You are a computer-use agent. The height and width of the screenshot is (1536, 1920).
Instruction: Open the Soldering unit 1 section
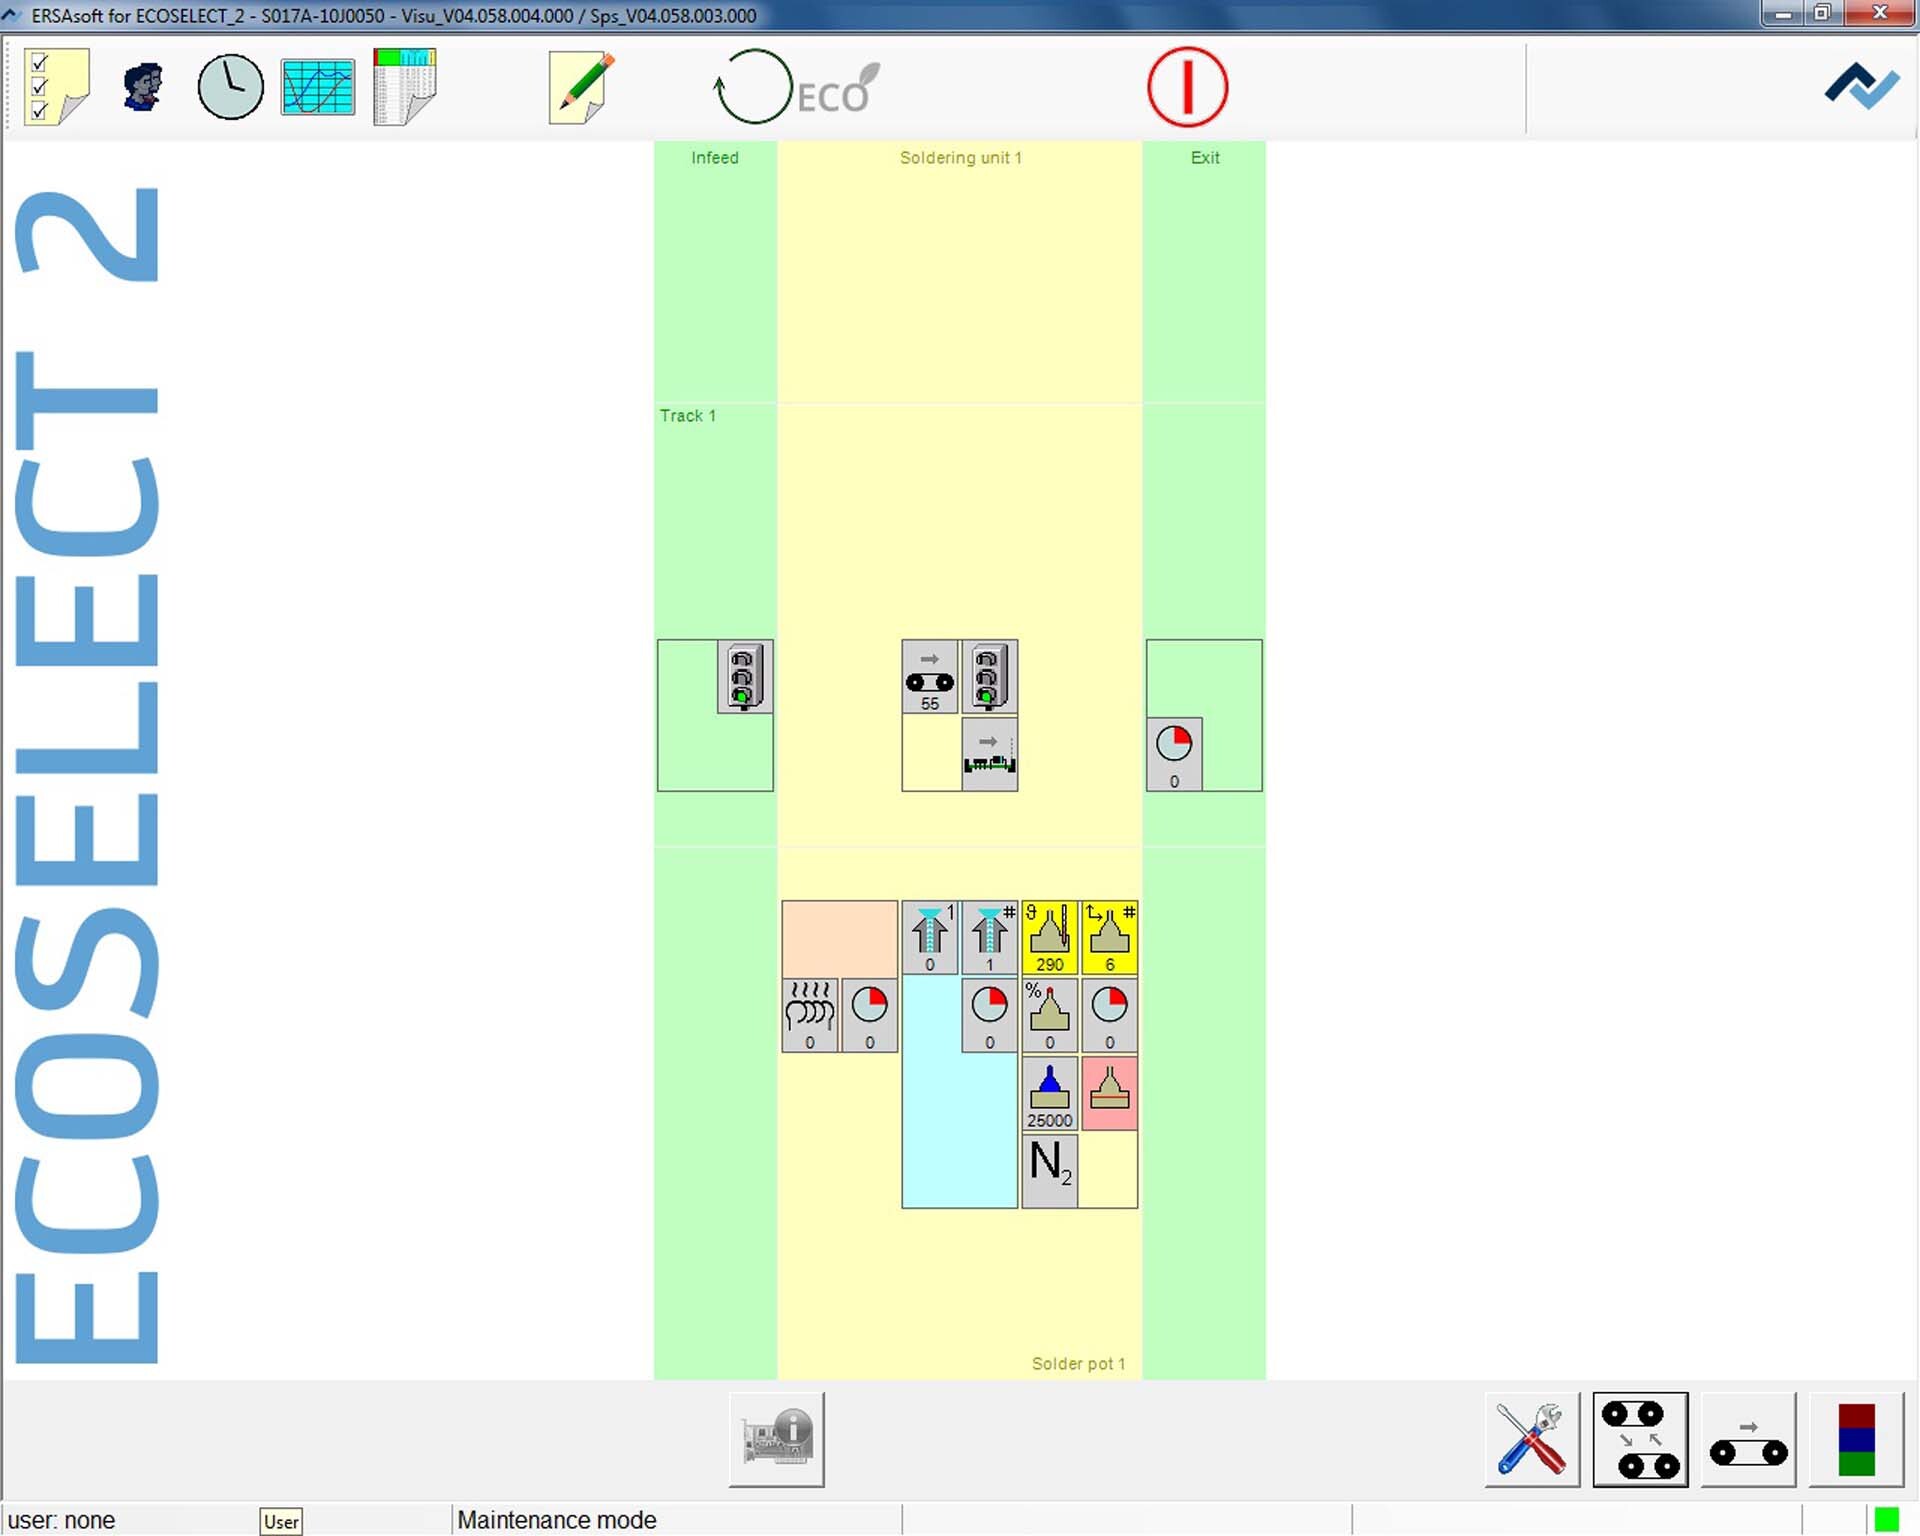click(x=959, y=157)
